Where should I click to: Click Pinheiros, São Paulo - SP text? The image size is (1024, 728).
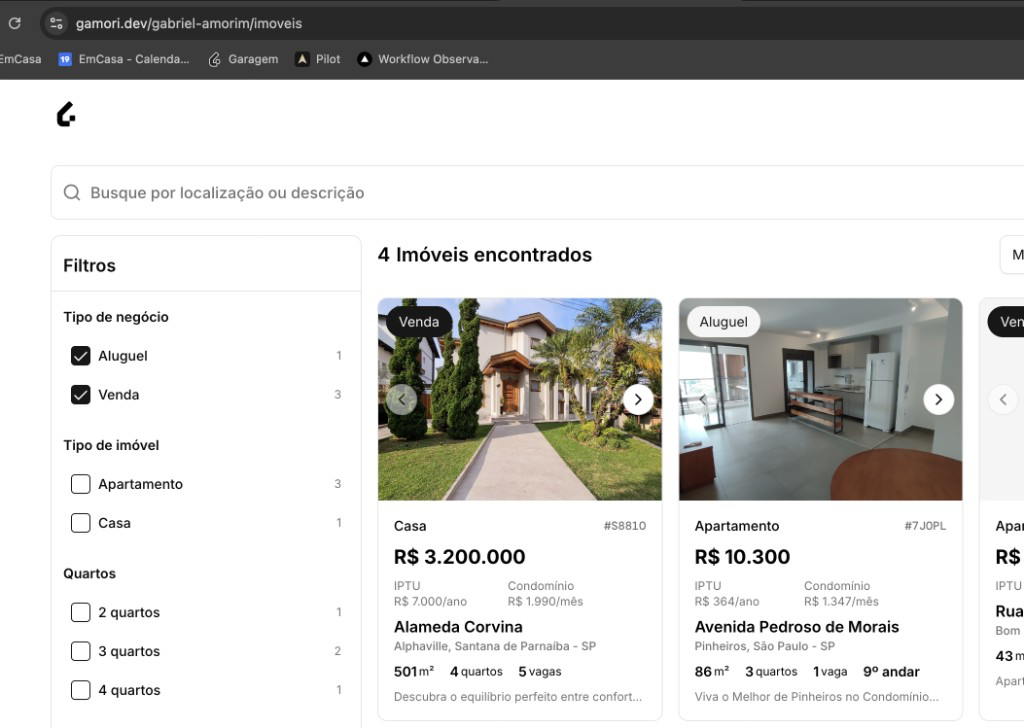[765, 646]
